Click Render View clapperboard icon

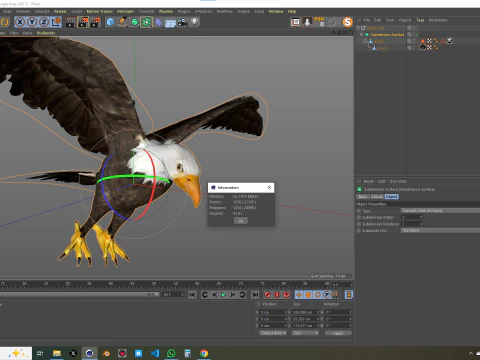tap(71, 22)
